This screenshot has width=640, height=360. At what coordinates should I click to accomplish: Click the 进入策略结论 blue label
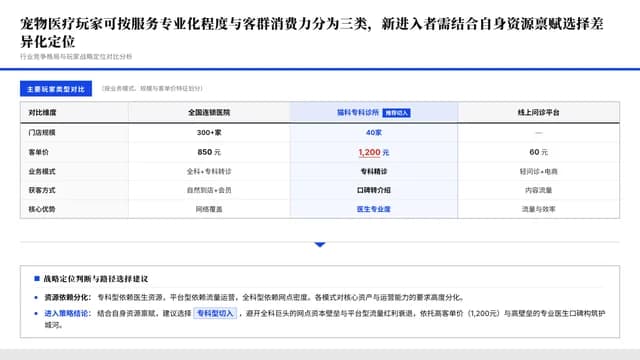(65, 313)
